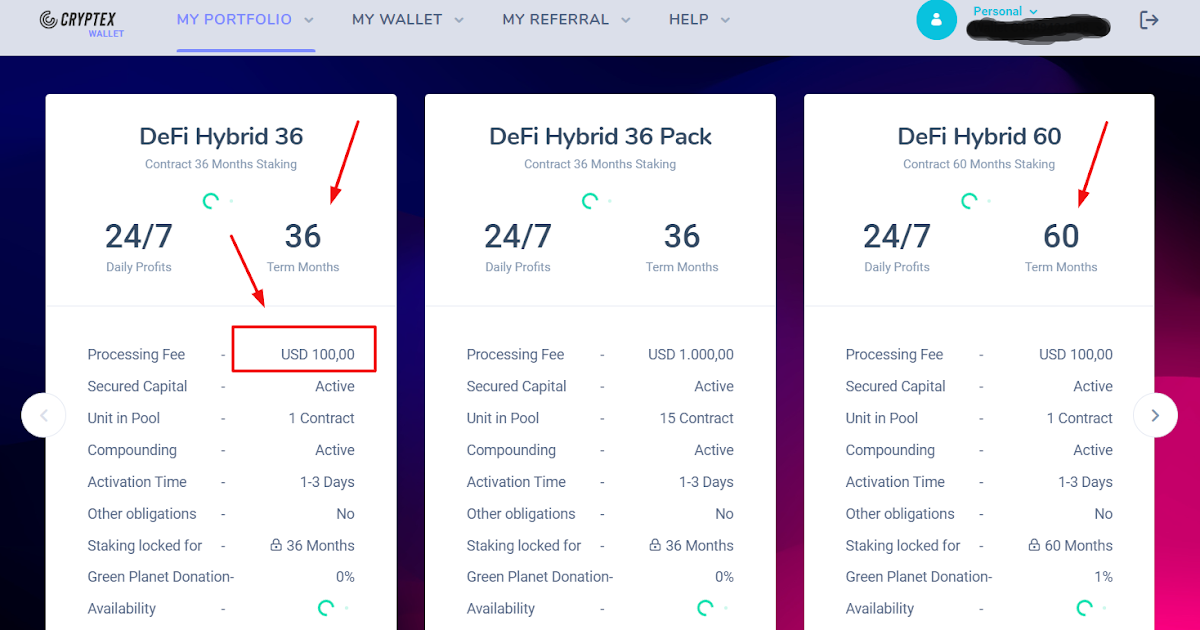This screenshot has width=1200, height=630.
Task: Click the Cryptex Wallet logo
Action: point(80,22)
